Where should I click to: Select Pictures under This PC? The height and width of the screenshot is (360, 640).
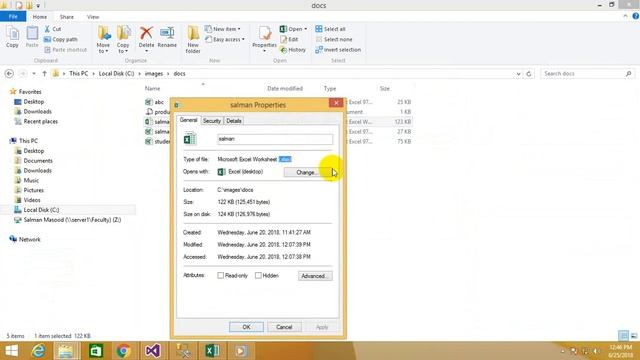click(x=29, y=190)
